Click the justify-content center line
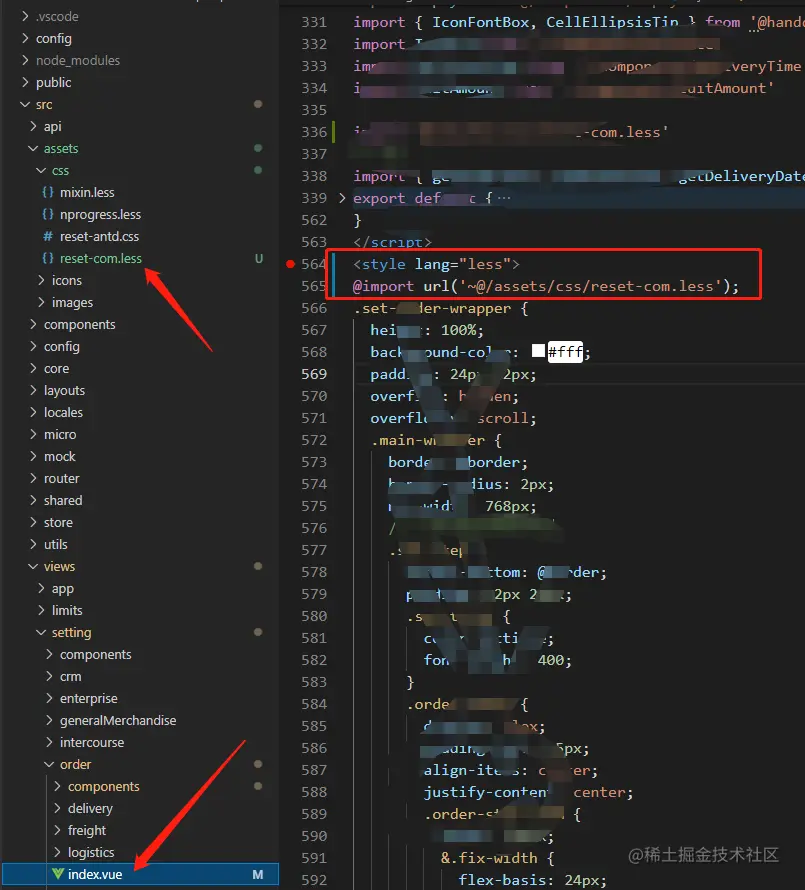This screenshot has width=805, height=890. click(529, 792)
